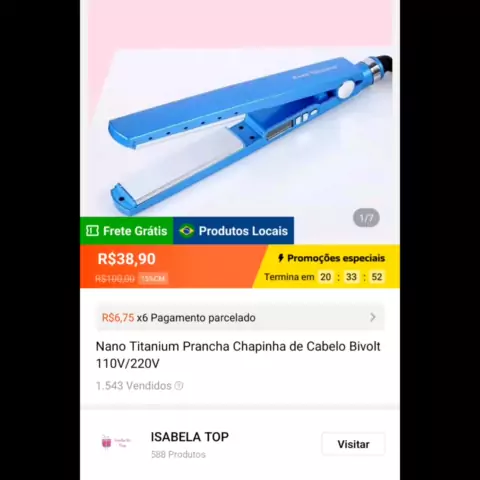Open the R$6,75 x6 Pagamento parcelado row
This screenshot has height=480, width=480.
tap(240, 318)
